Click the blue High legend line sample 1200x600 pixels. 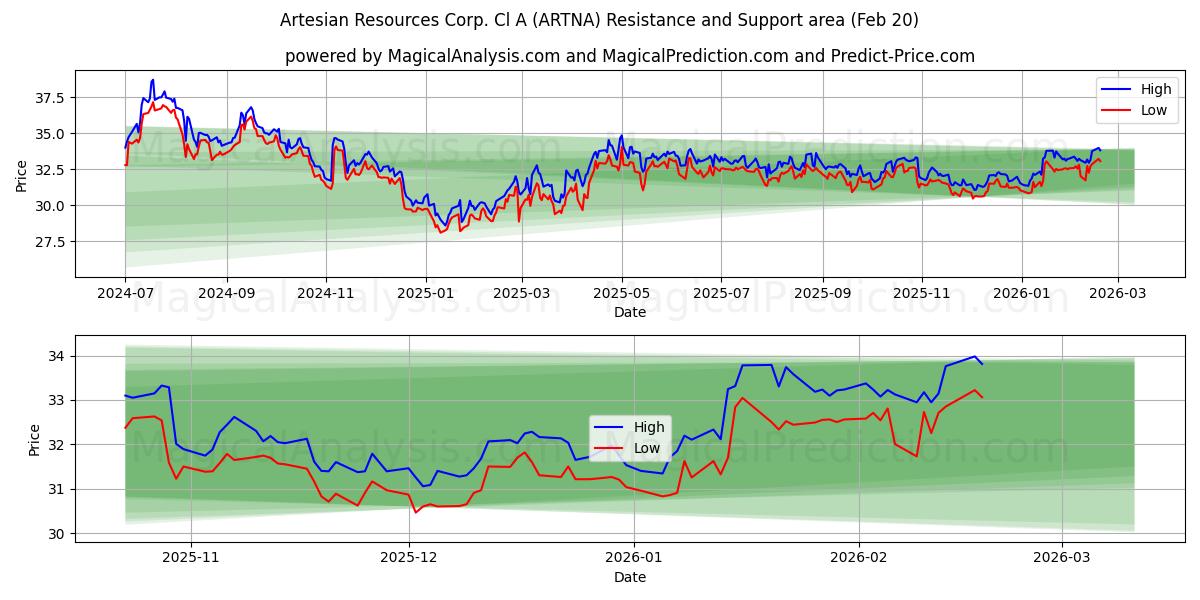point(1114,89)
